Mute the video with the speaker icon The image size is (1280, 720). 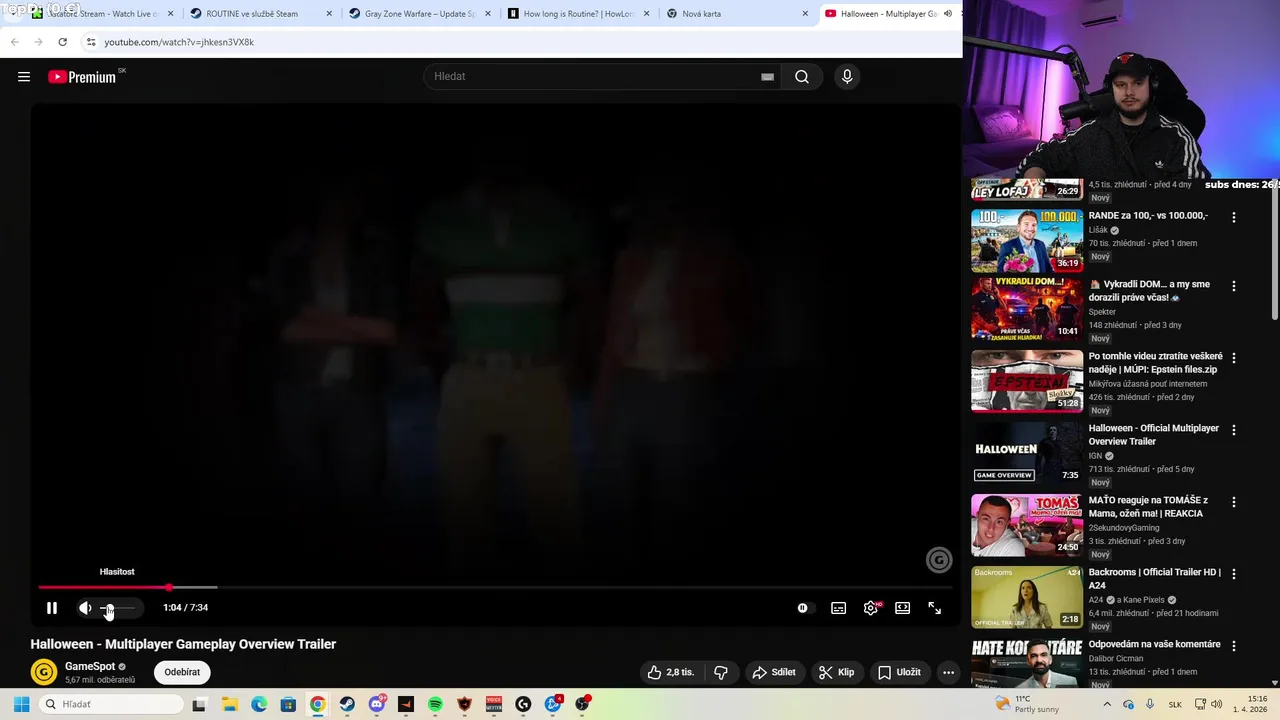click(x=85, y=608)
